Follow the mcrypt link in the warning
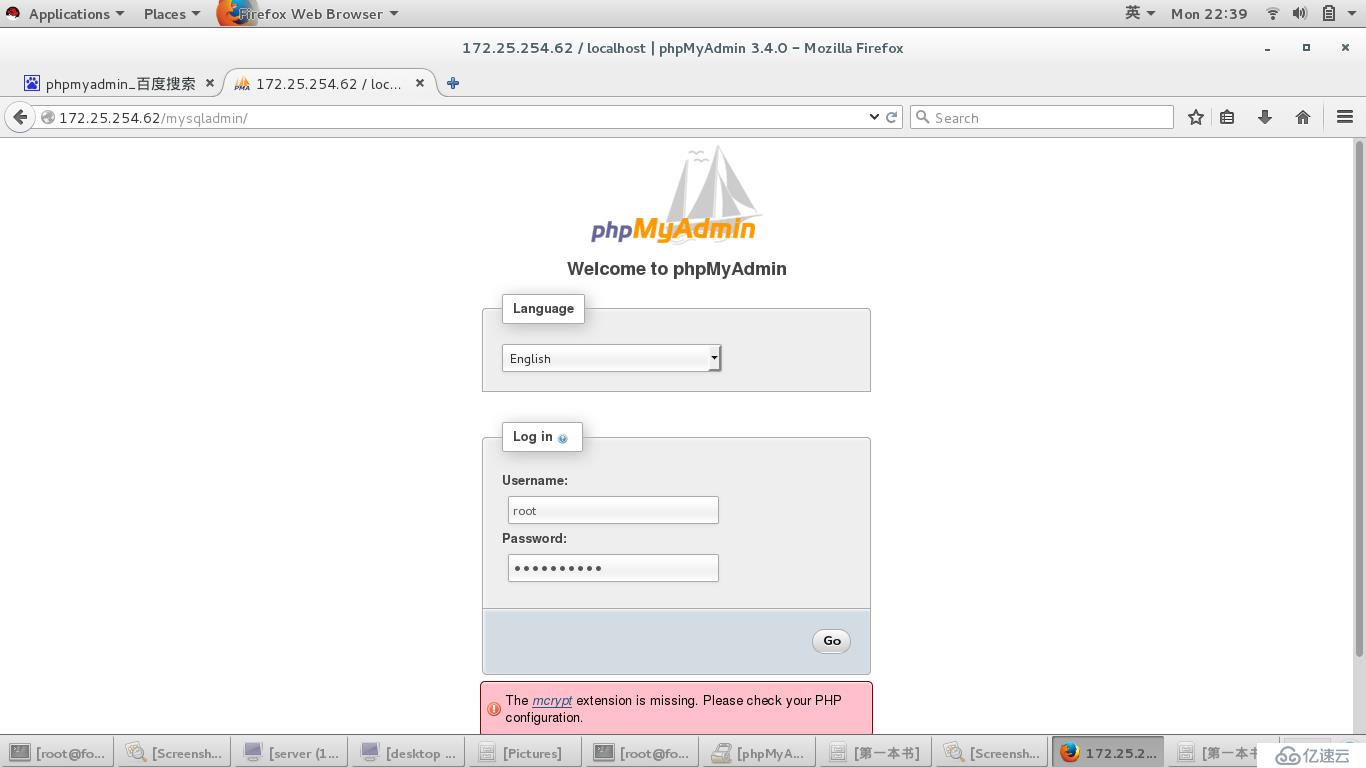Viewport: 1366px width, 768px height. [552, 700]
